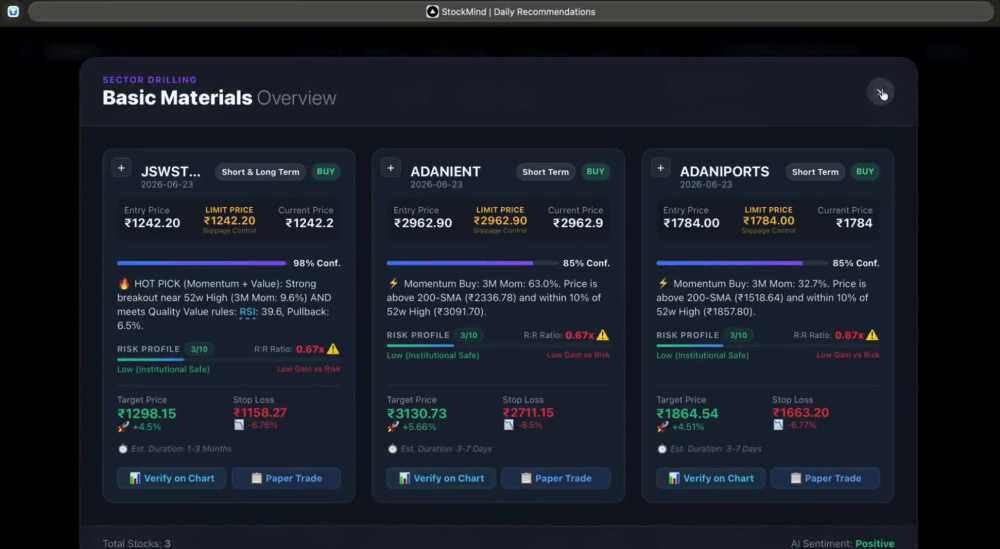Click Verify on Chart for JSWST
Viewport: 1000px width, 549px height.
172,478
